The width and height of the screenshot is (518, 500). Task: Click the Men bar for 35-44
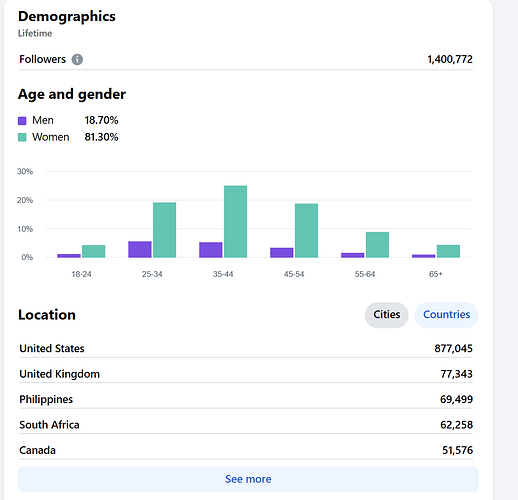coord(211,250)
